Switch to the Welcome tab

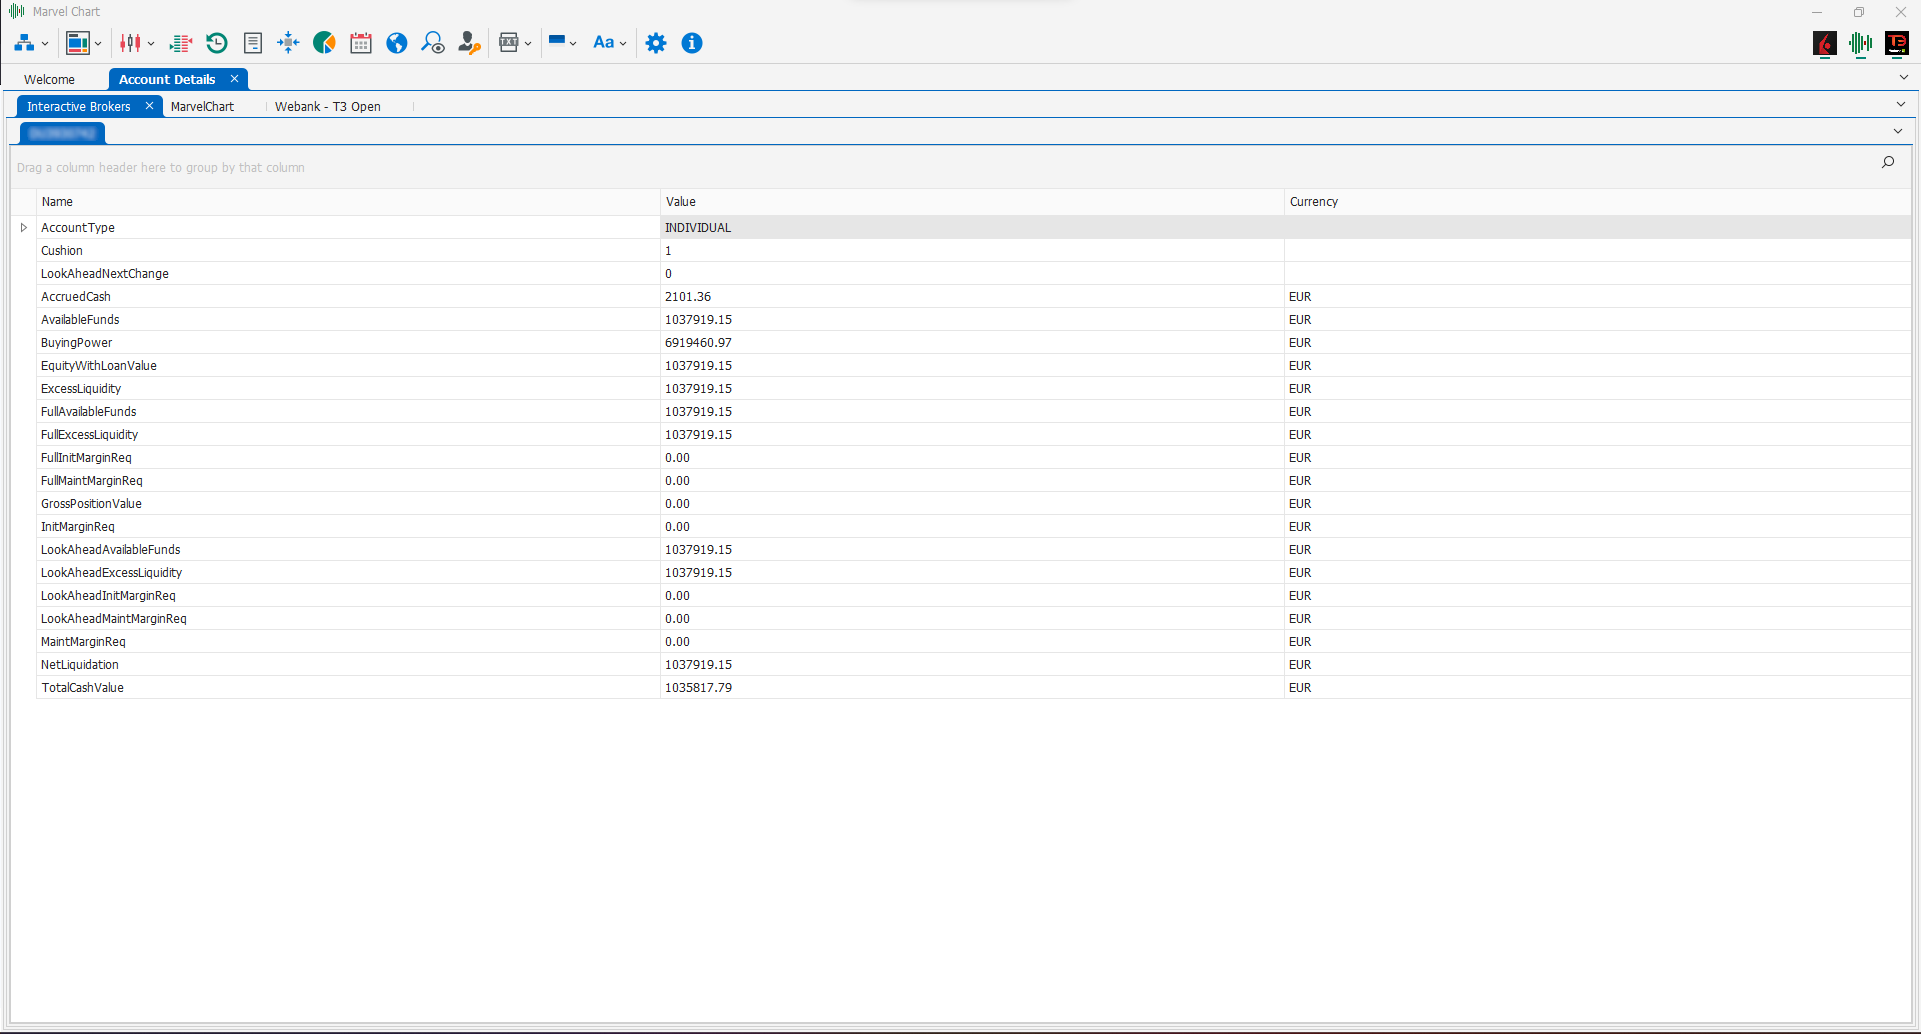49,79
